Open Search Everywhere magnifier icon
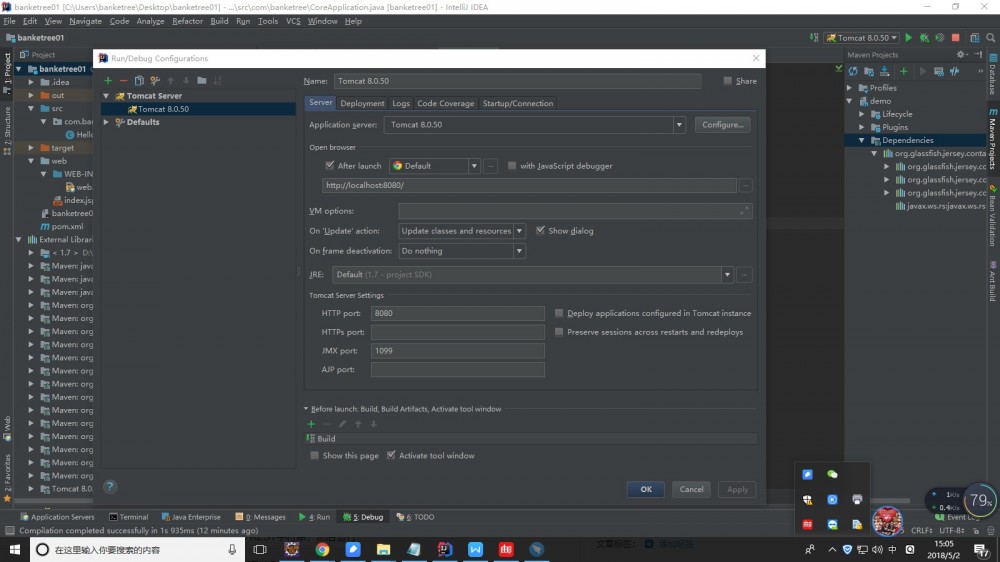This screenshot has height=562, width=1000. [x=990, y=38]
